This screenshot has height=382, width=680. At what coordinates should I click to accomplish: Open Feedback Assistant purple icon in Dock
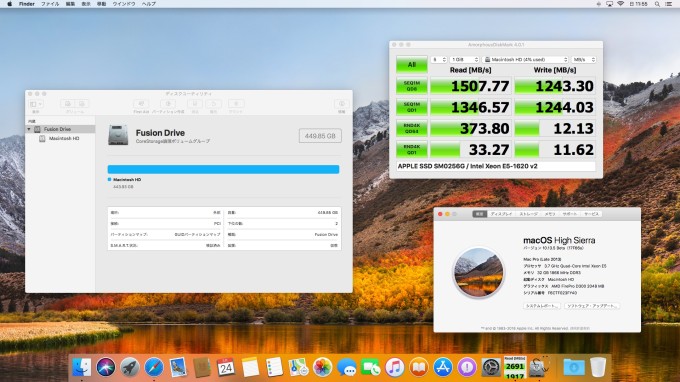[x=467, y=367]
